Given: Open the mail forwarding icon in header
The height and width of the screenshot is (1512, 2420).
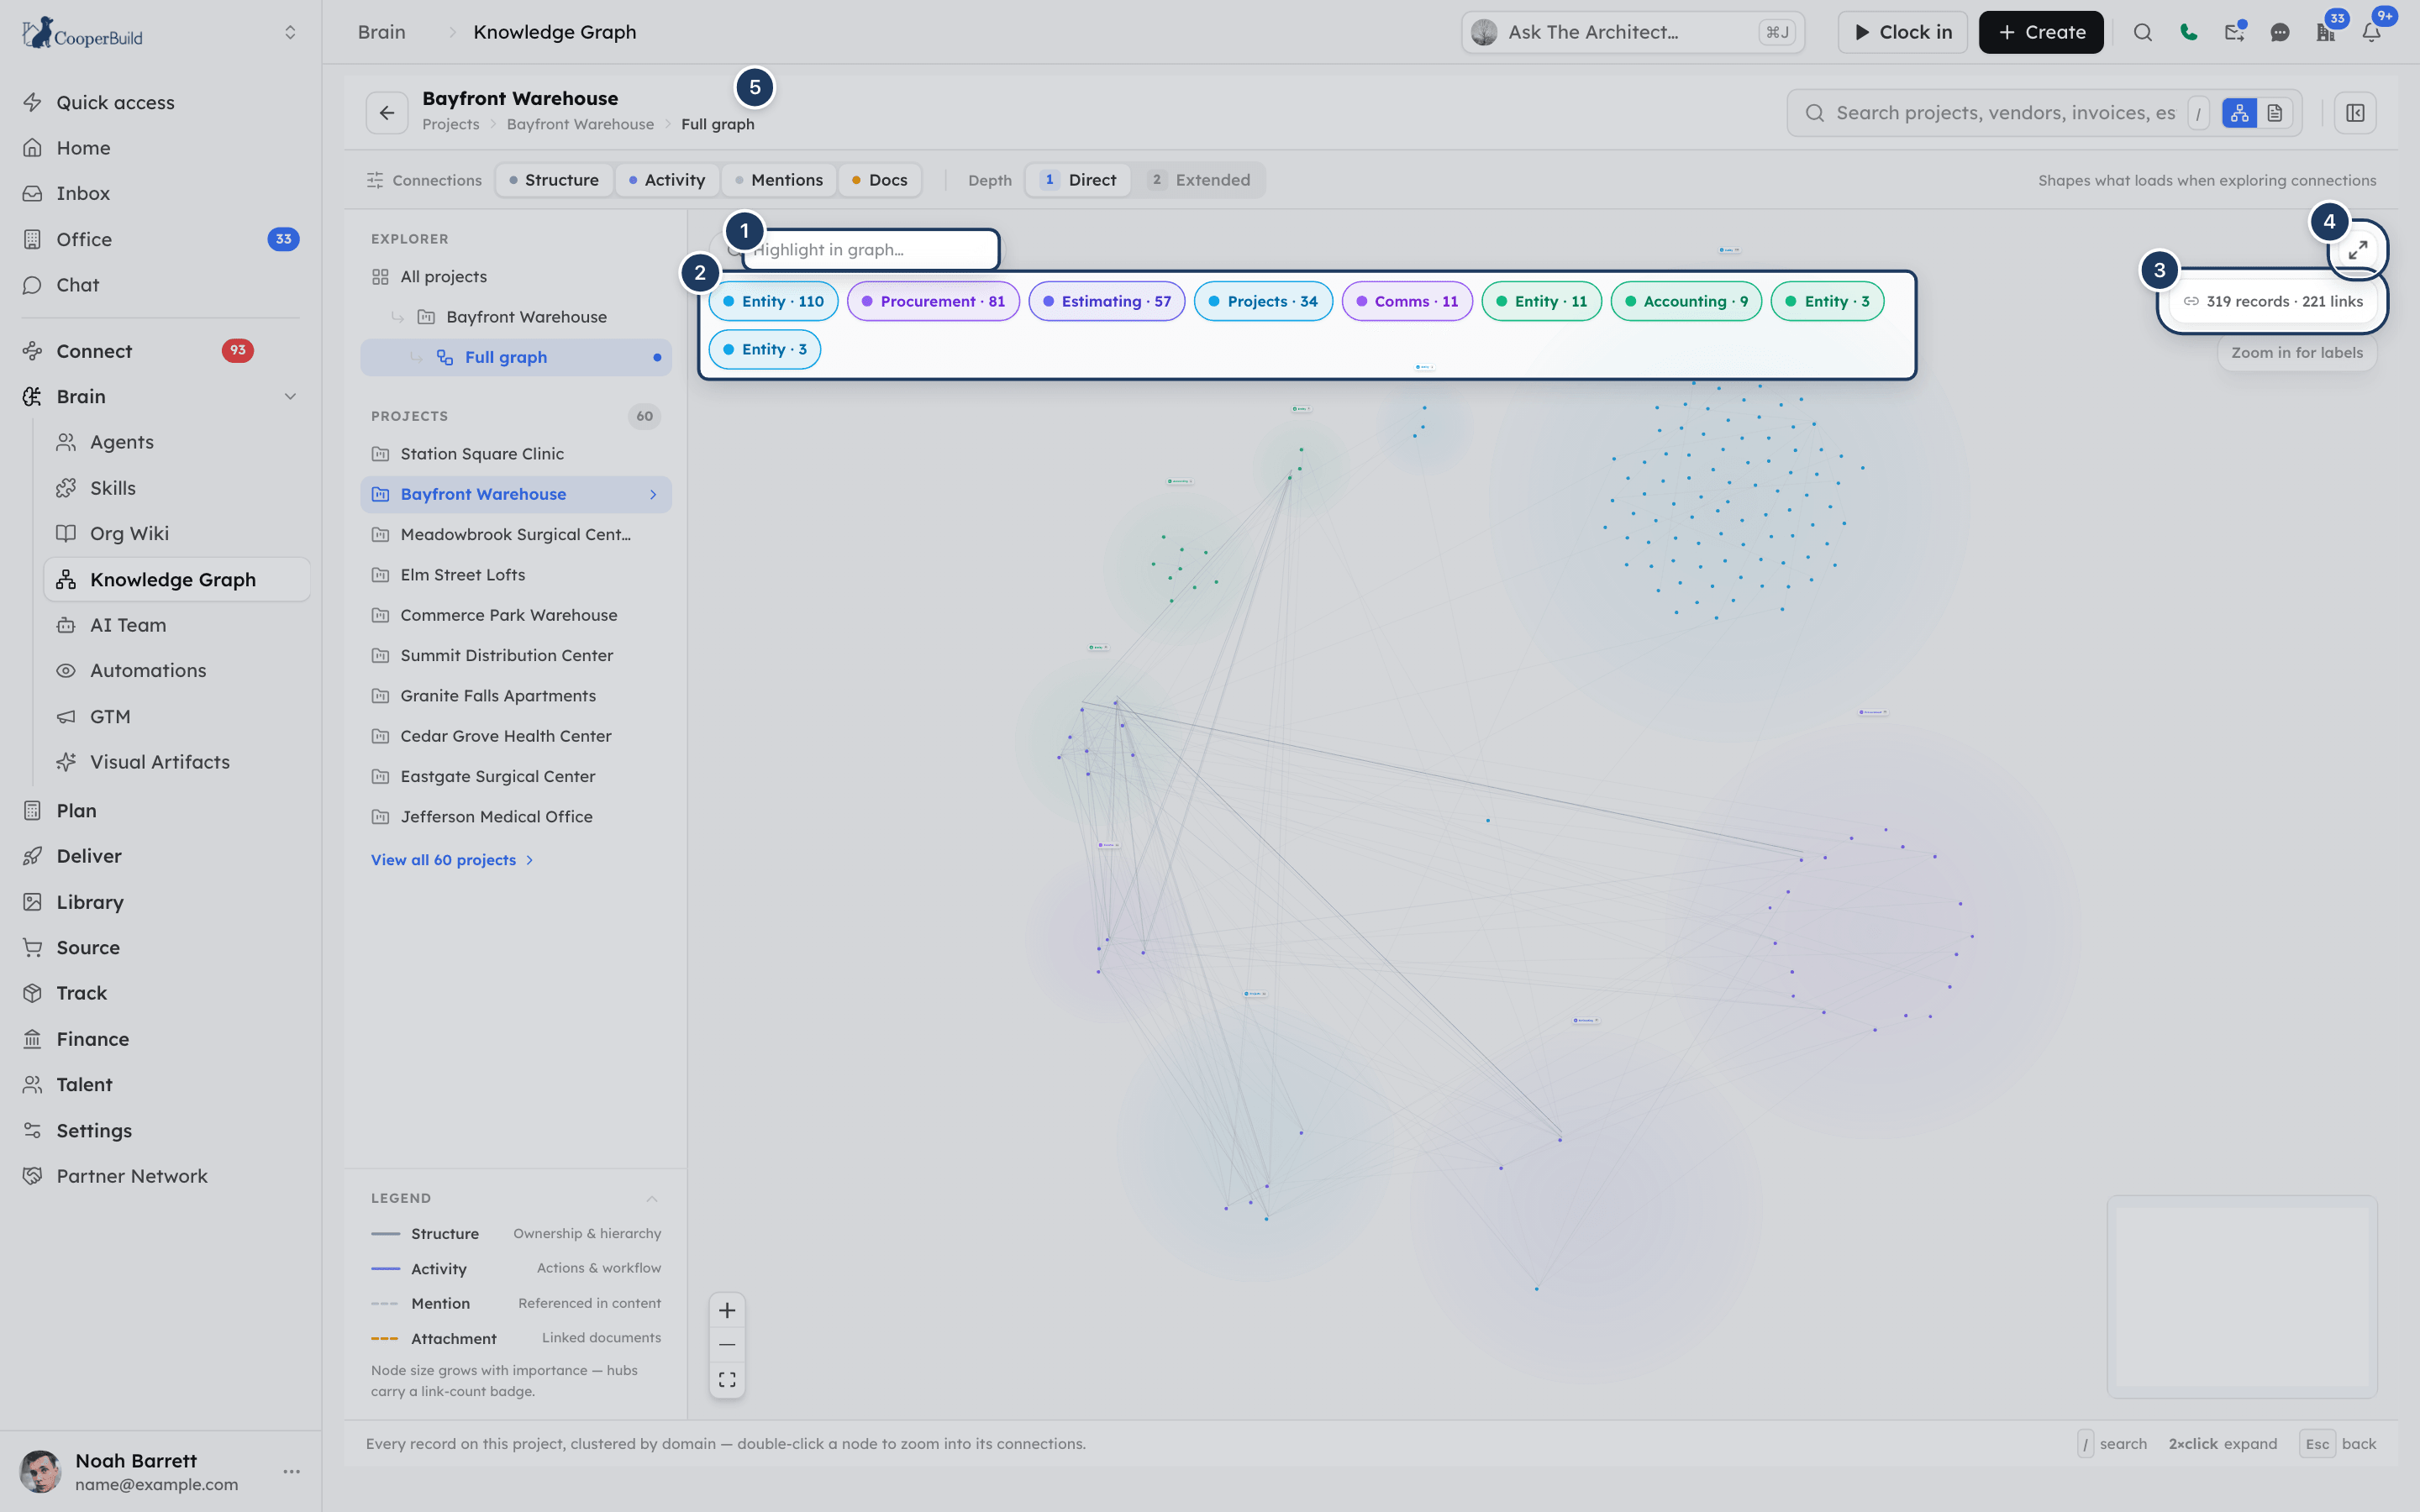Looking at the screenshot, I should [2234, 32].
